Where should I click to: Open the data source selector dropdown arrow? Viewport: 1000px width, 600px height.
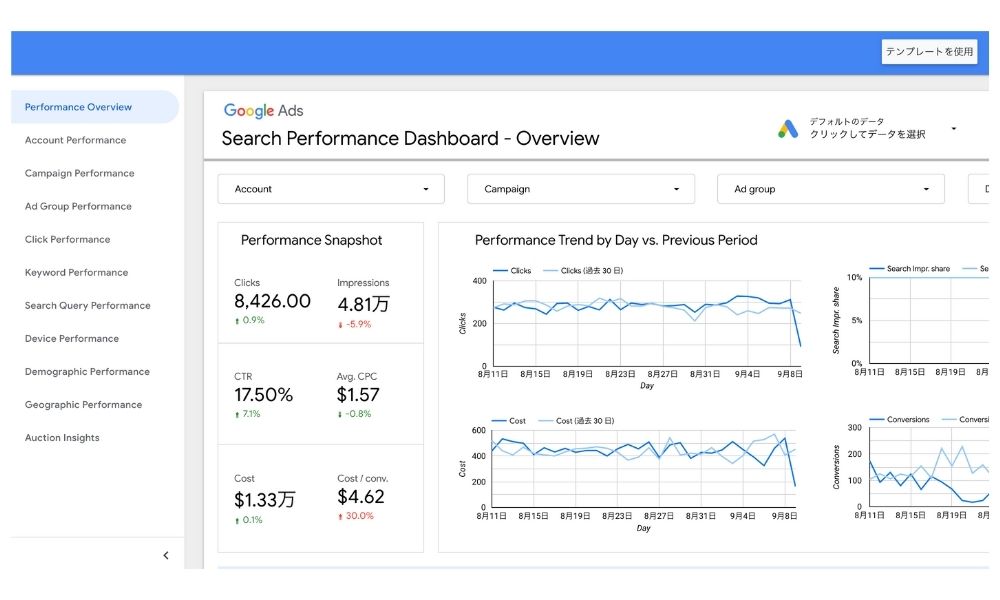[953, 129]
